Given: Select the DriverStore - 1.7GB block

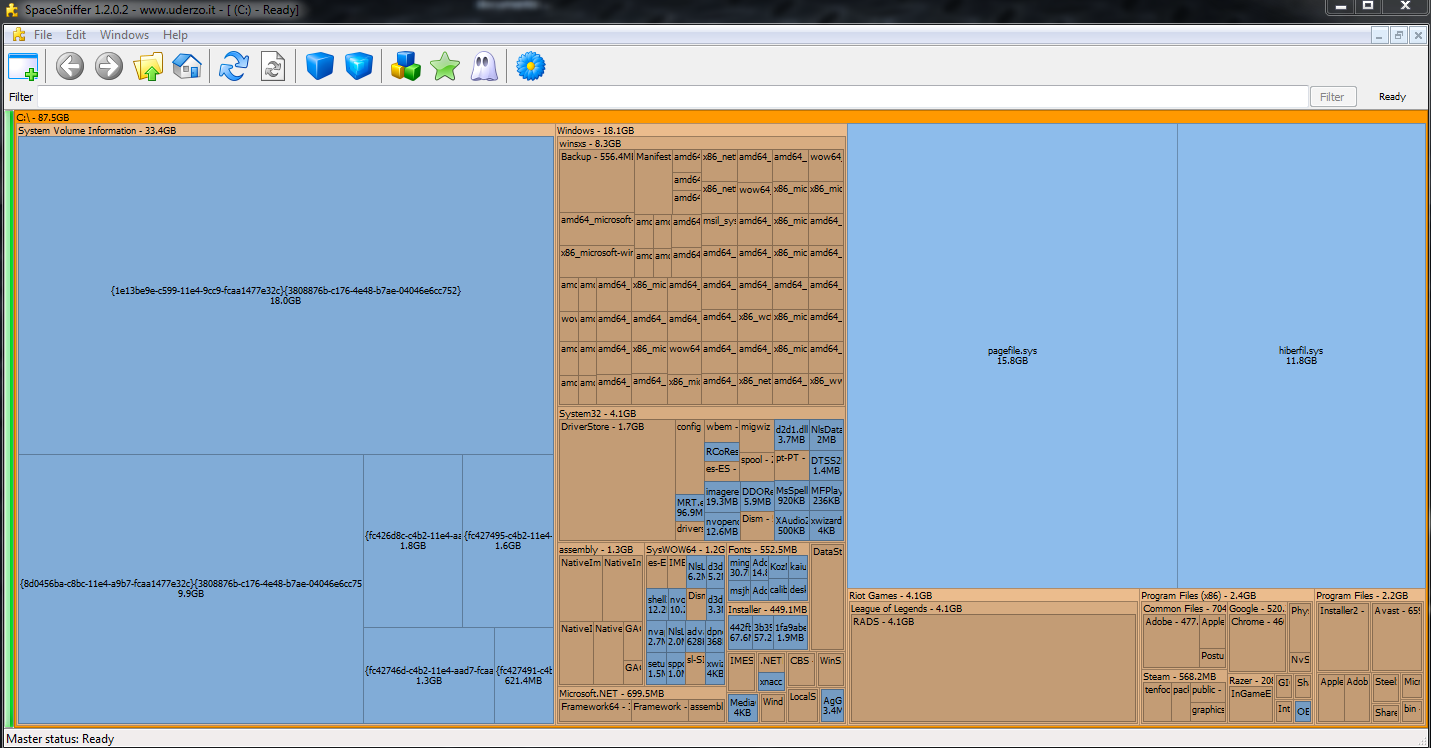Looking at the screenshot, I should [x=617, y=480].
